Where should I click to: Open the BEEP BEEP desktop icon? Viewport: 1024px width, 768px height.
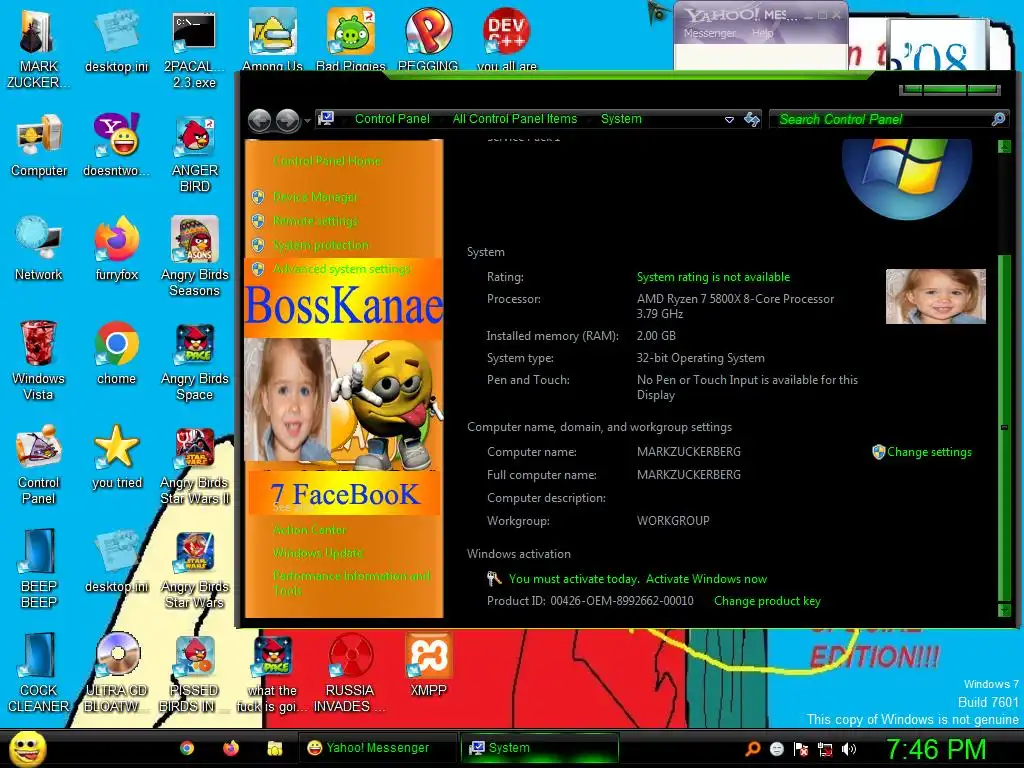[39, 569]
